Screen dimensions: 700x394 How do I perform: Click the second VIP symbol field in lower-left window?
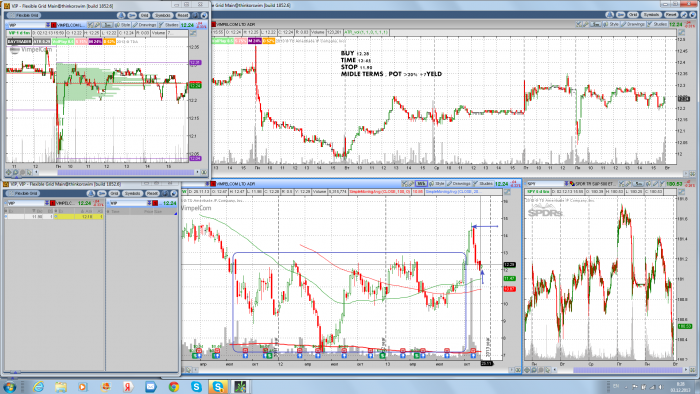129,203
